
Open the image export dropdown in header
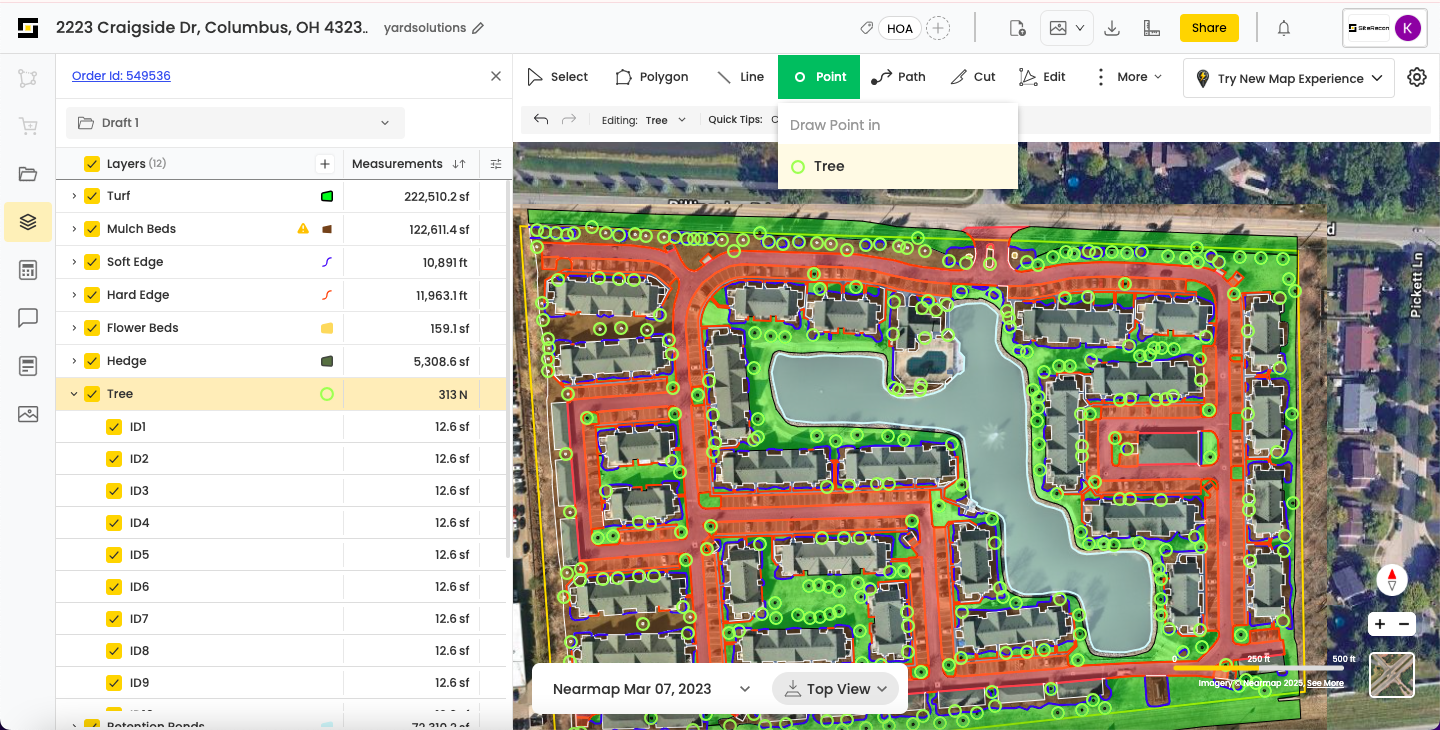click(x=1067, y=28)
